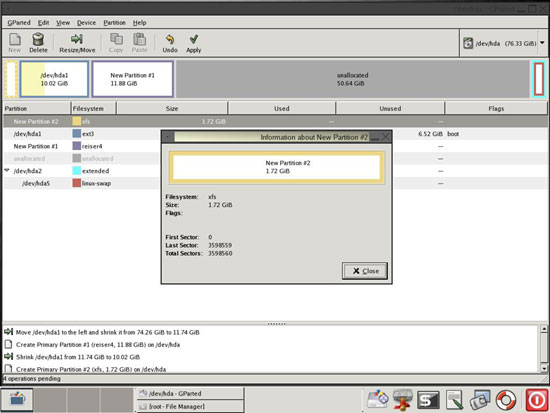Sort by Used column header
The height and width of the screenshot is (413, 550).
tap(282, 108)
